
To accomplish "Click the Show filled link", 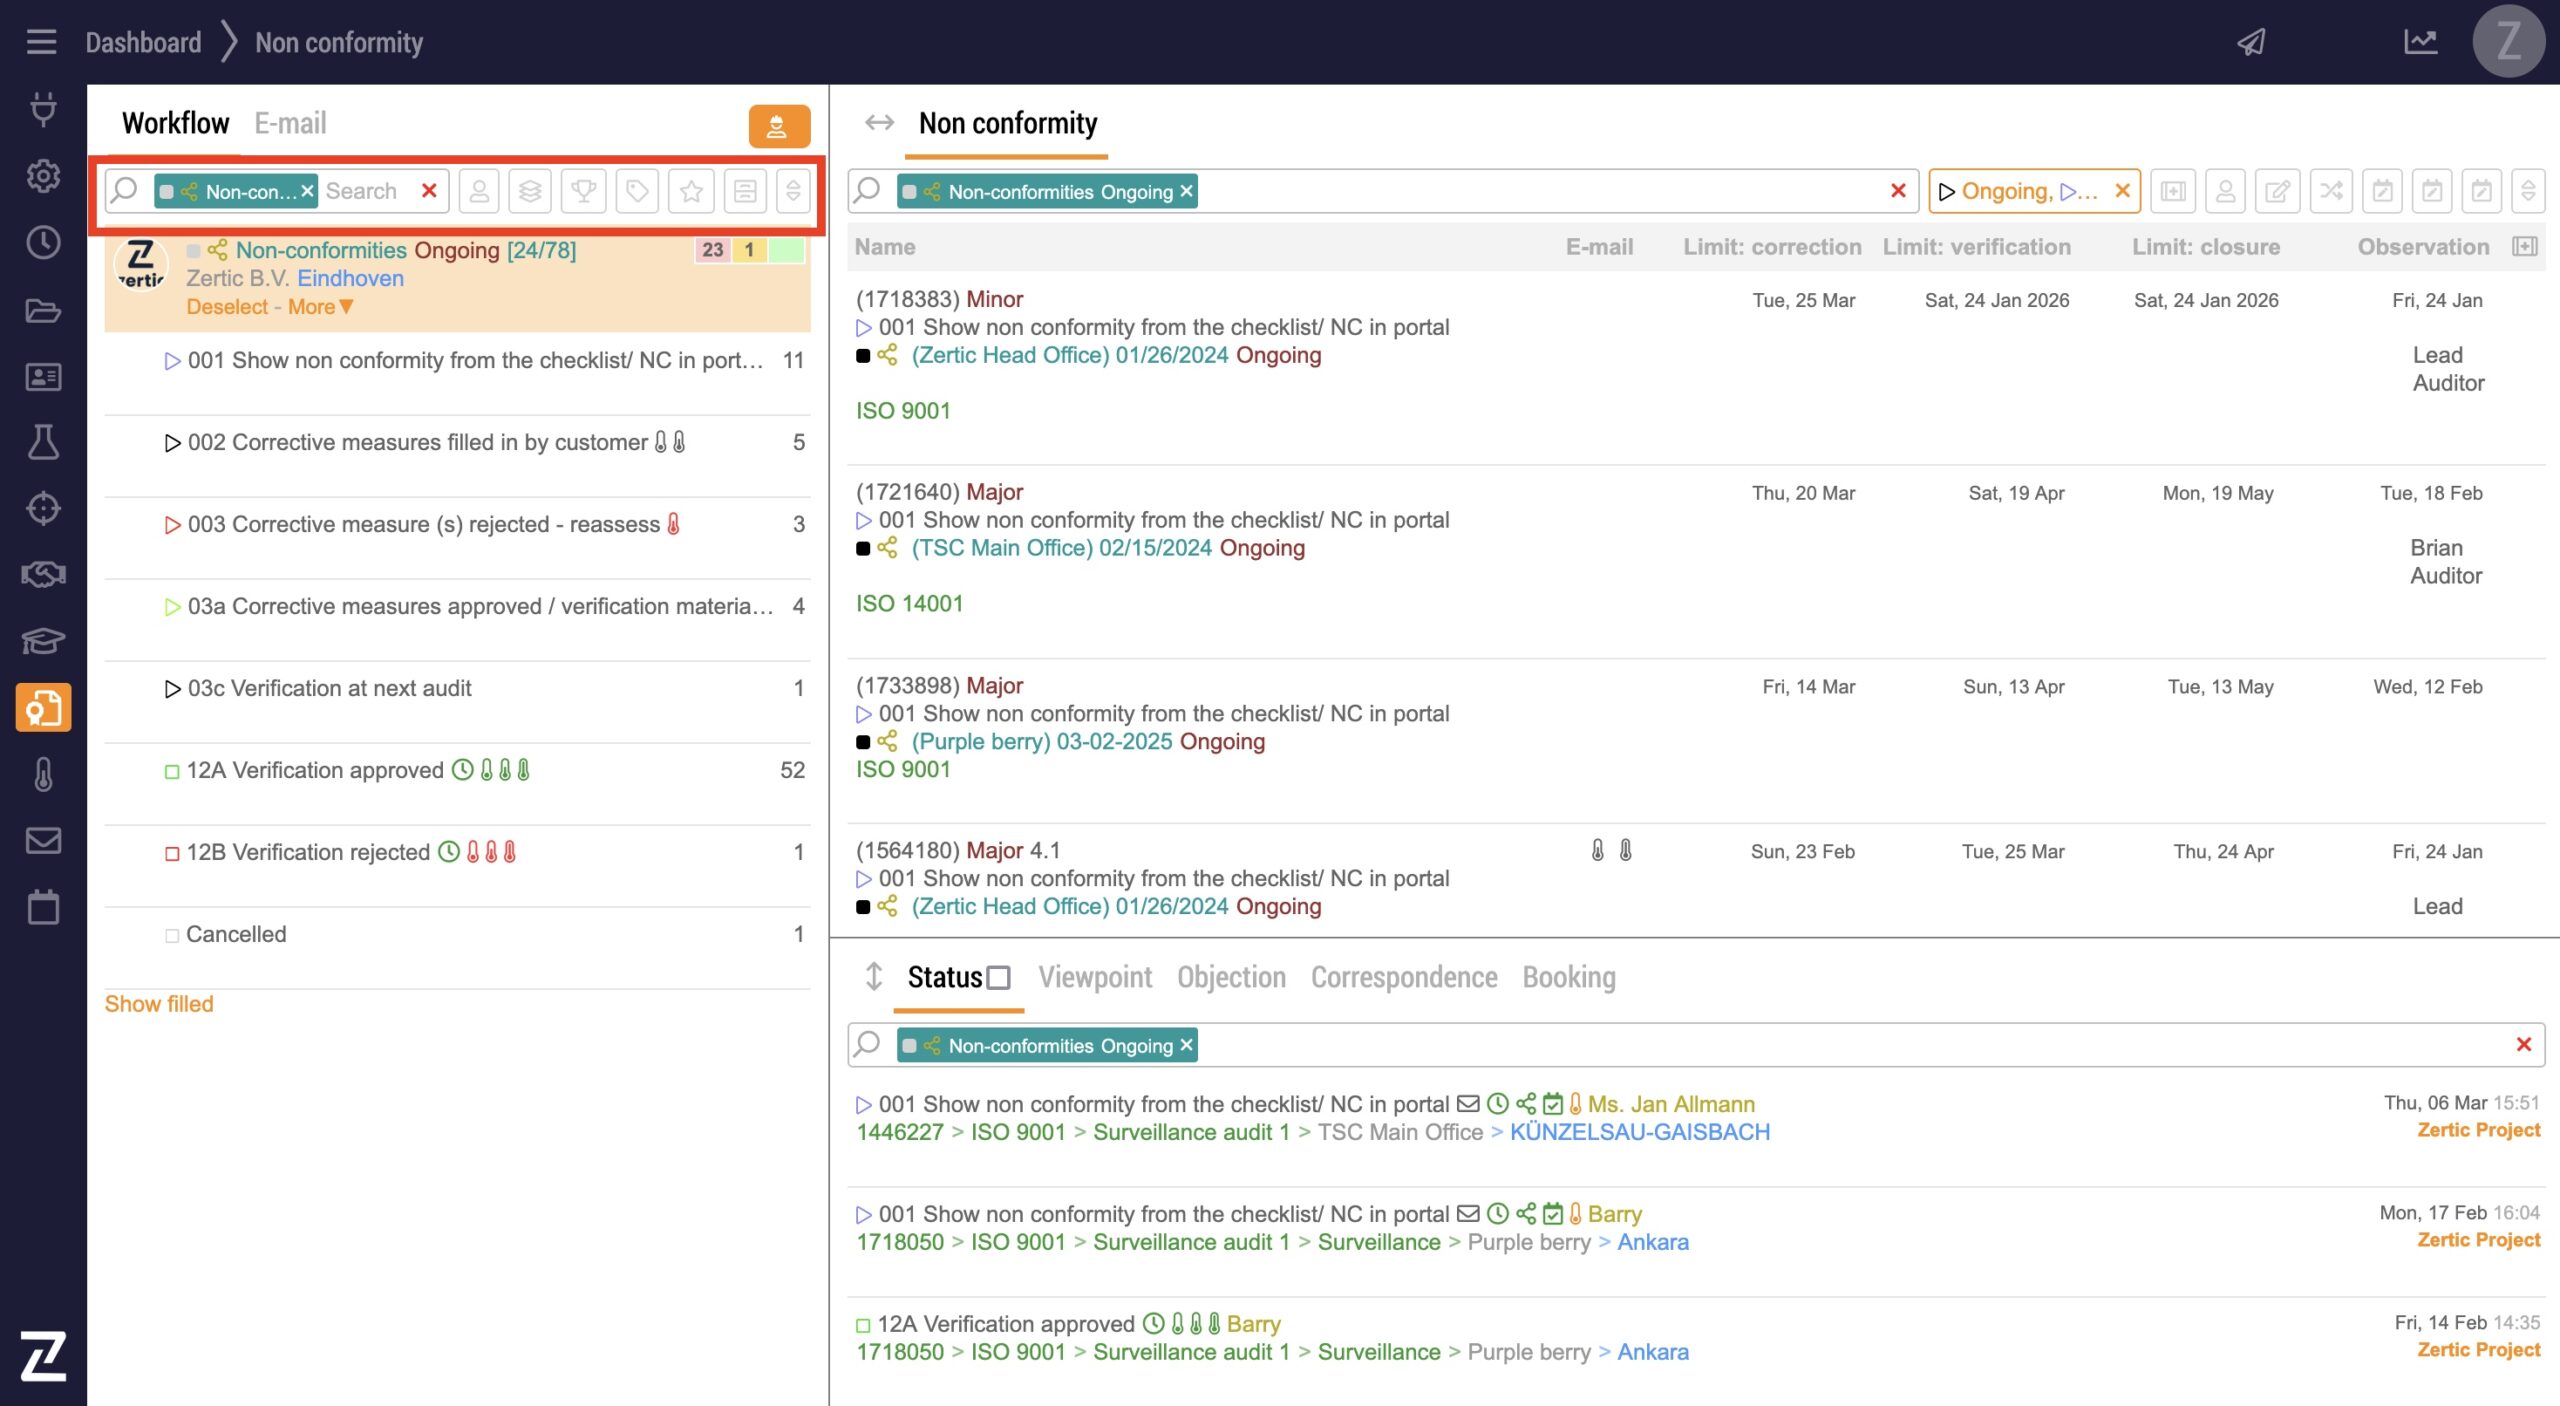I will (x=159, y=1003).
